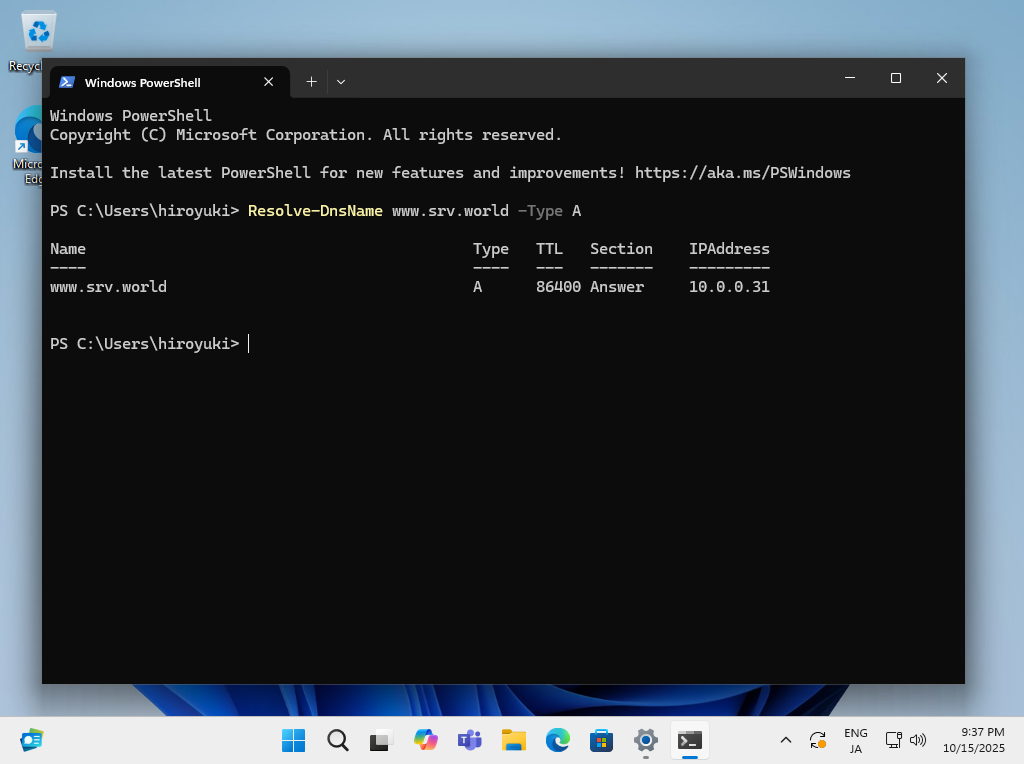The height and width of the screenshot is (764, 1024).
Task: Open Settings from the taskbar
Action: [x=645, y=740]
